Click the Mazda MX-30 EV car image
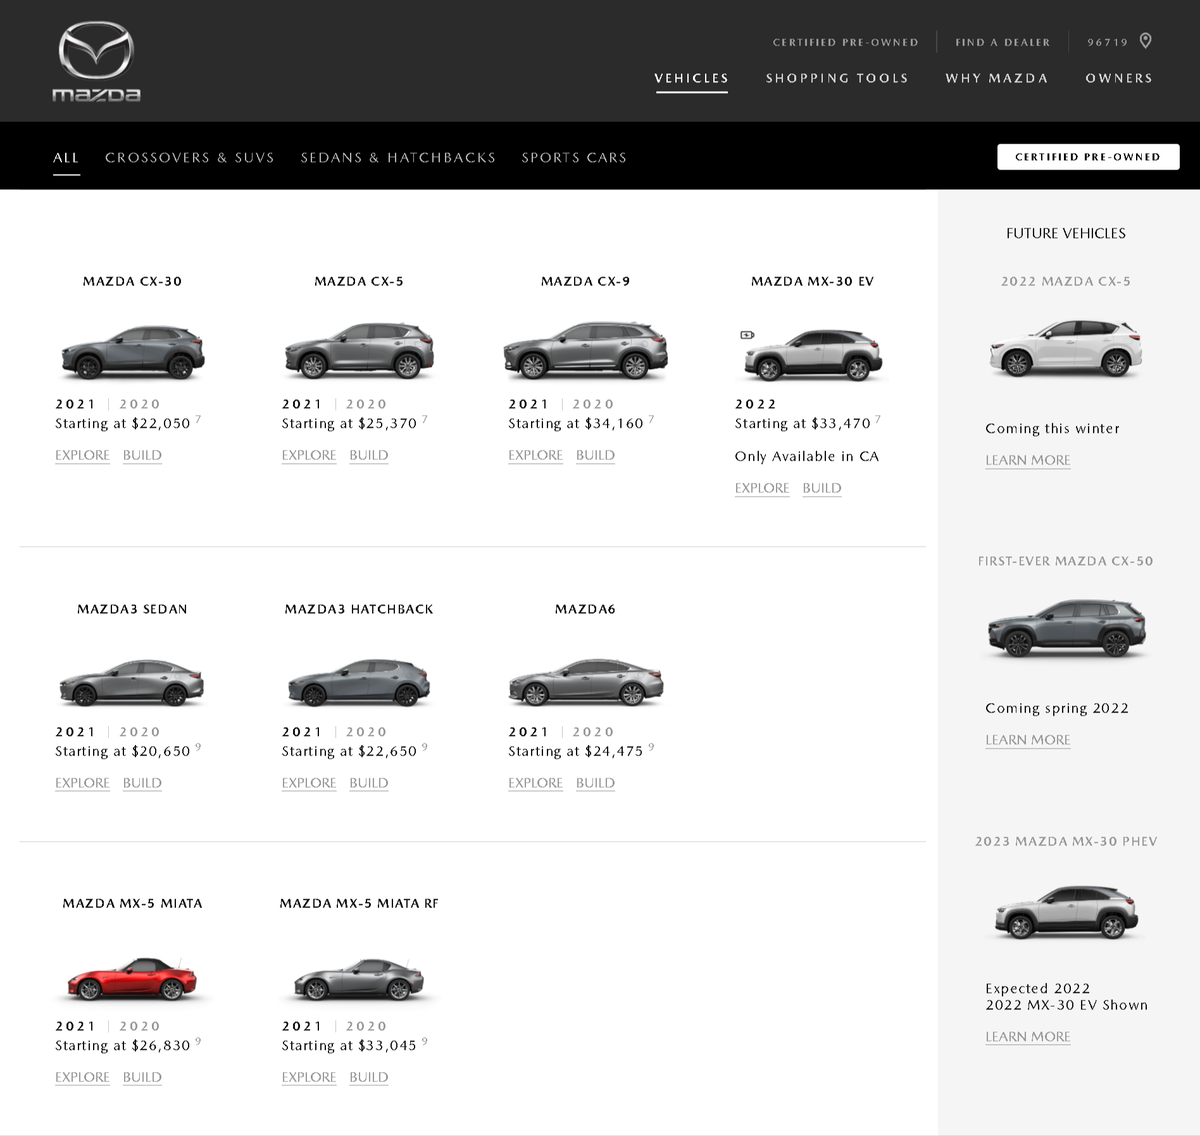Viewport: 1200px width, 1136px height. [x=812, y=355]
